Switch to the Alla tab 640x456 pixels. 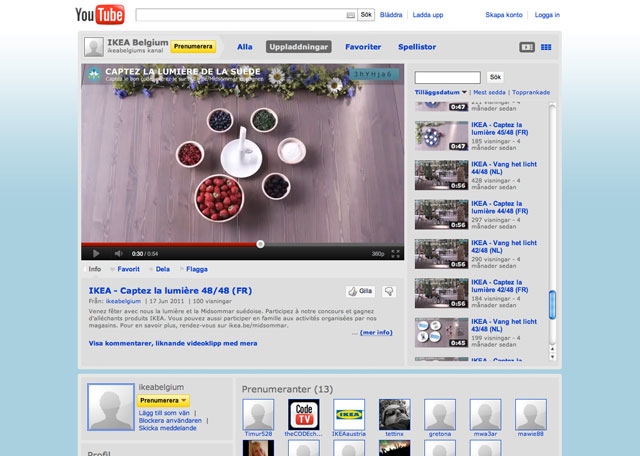(244, 47)
